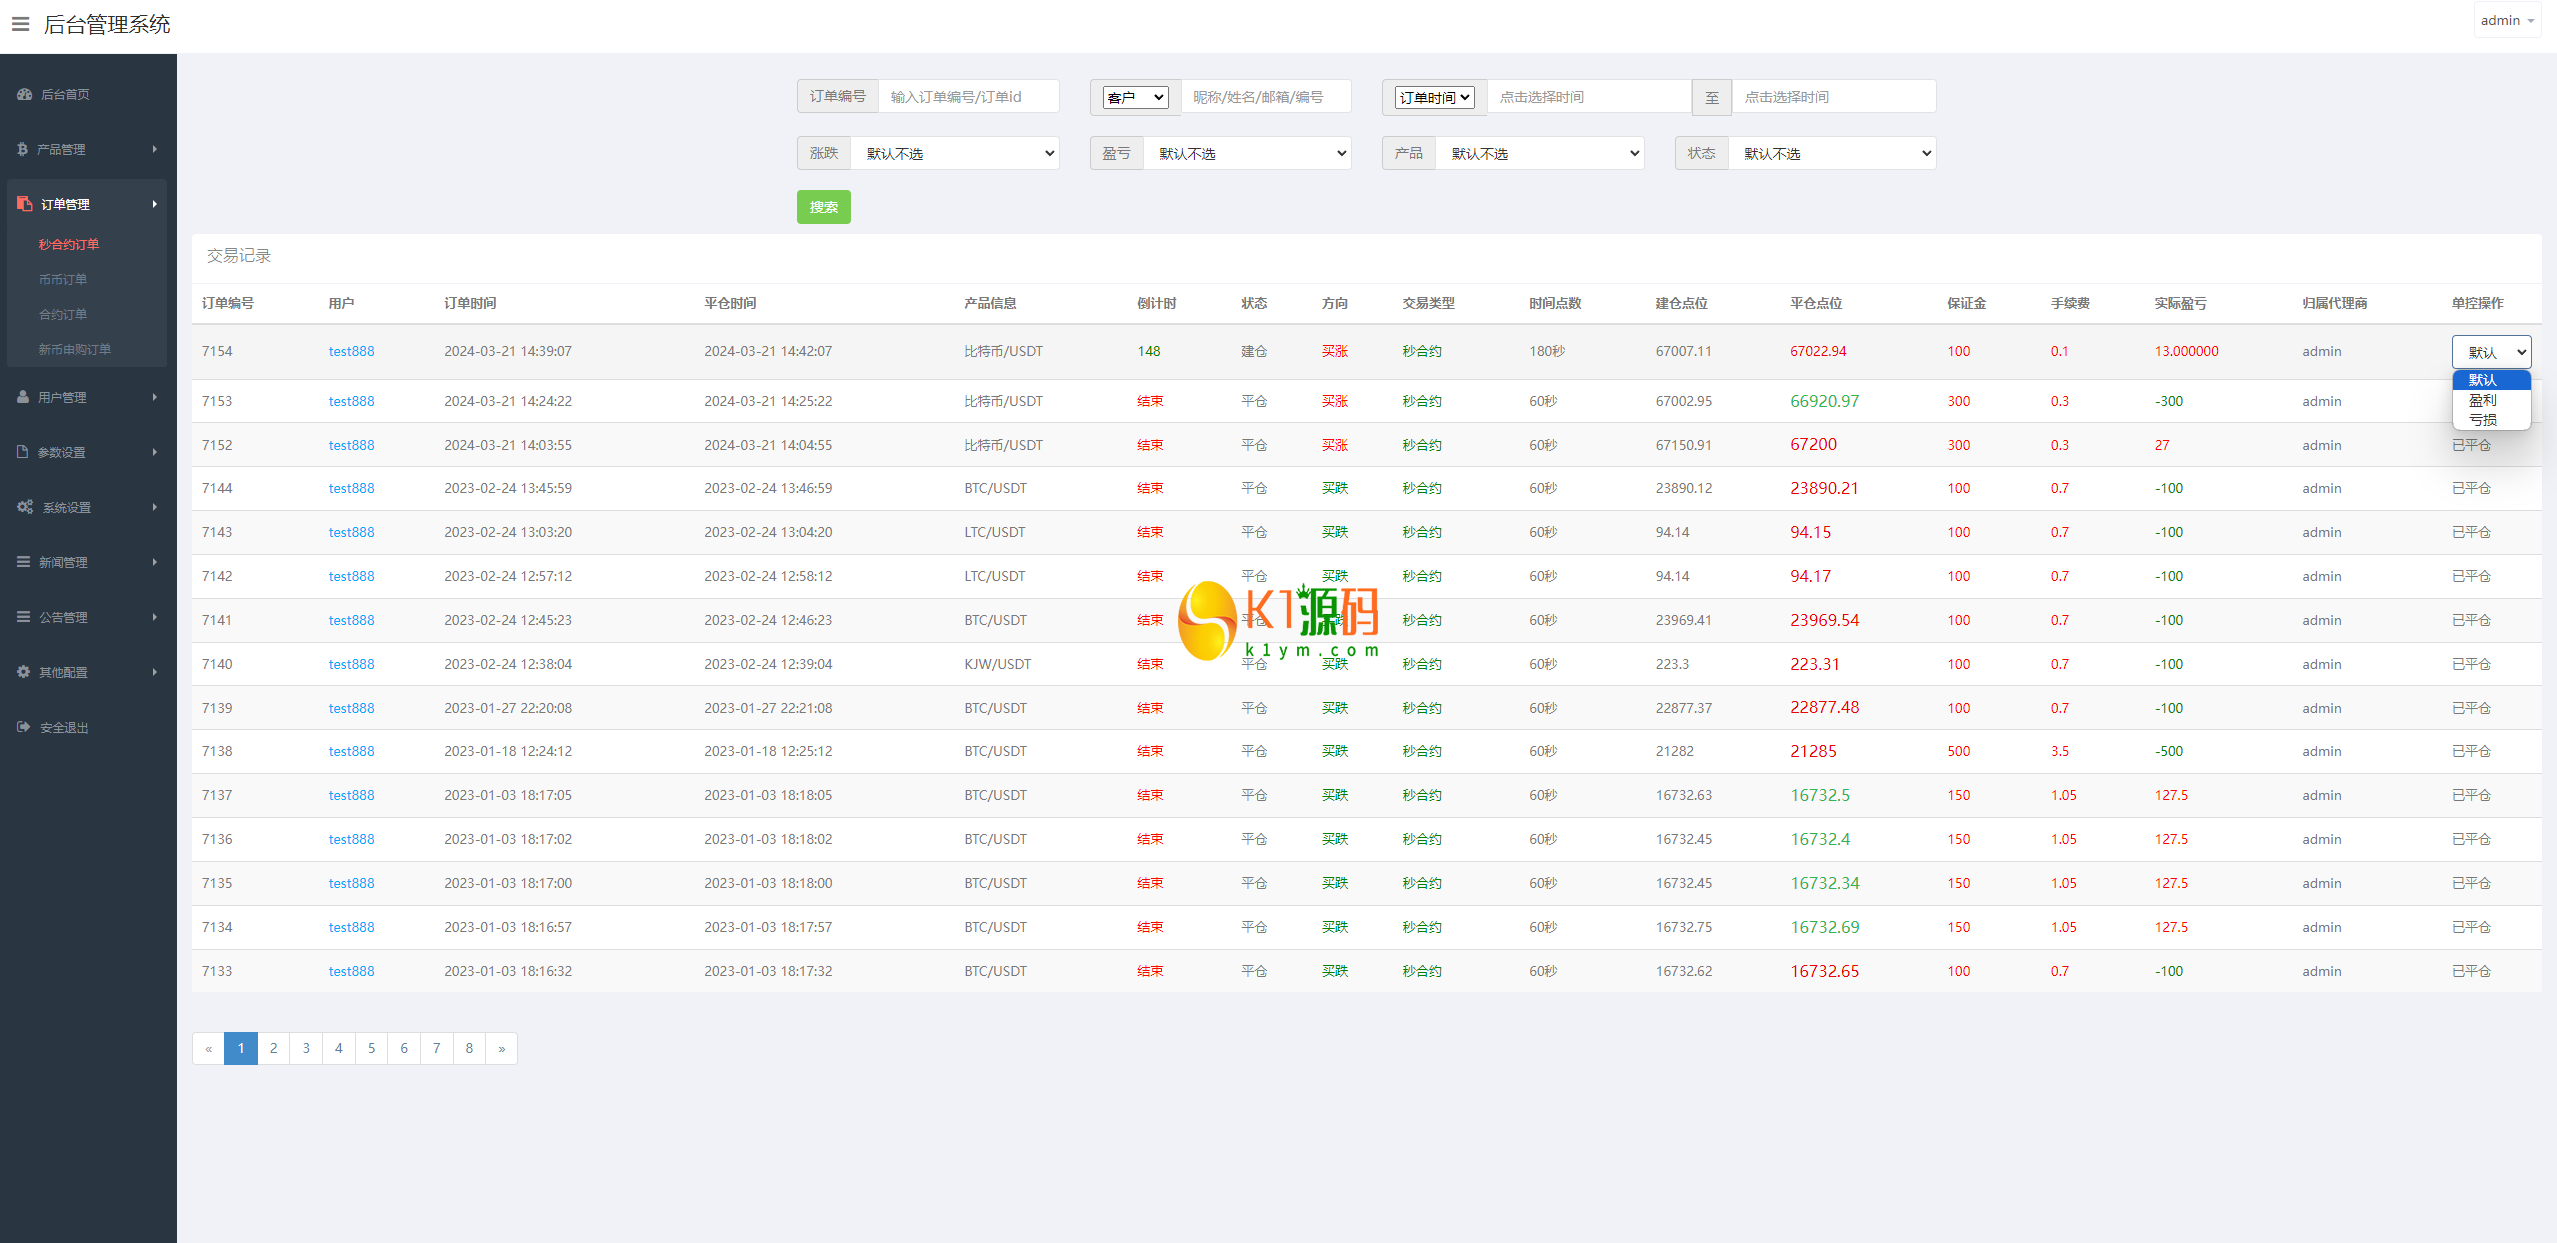
Task: Click the order number input field
Action: coord(967,97)
